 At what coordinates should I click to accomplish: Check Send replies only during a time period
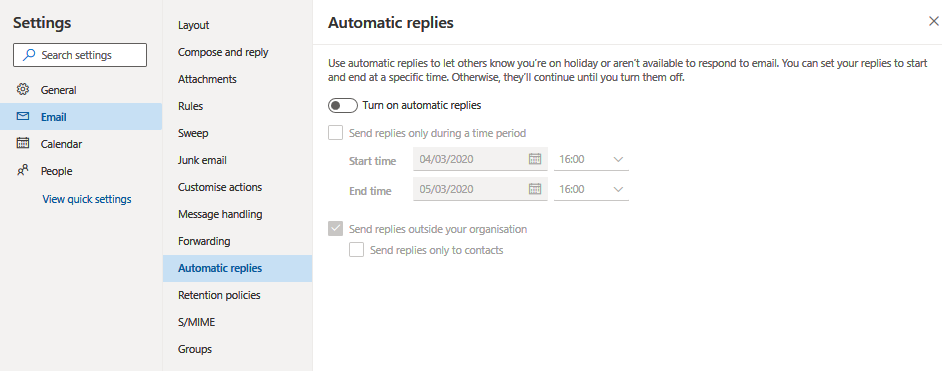click(x=335, y=133)
